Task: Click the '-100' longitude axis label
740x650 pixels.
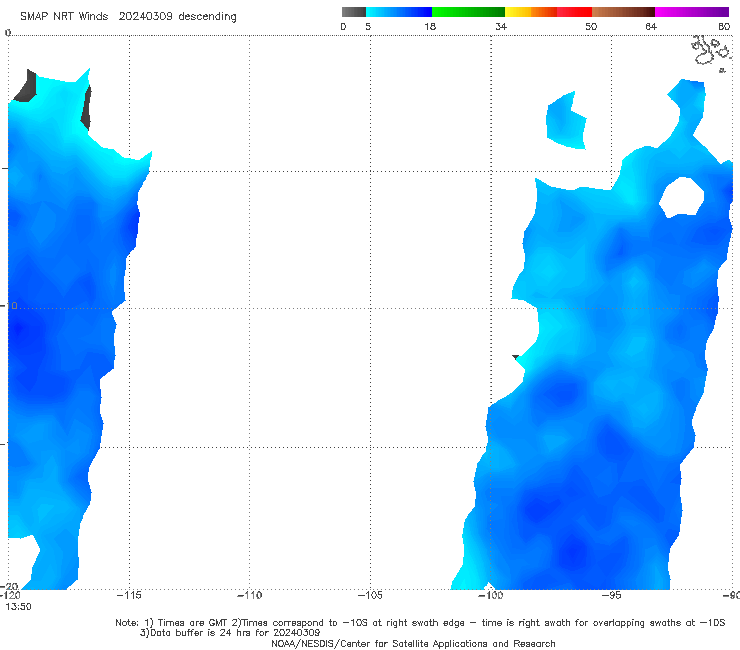Action: pyautogui.click(x=490, y=596)
